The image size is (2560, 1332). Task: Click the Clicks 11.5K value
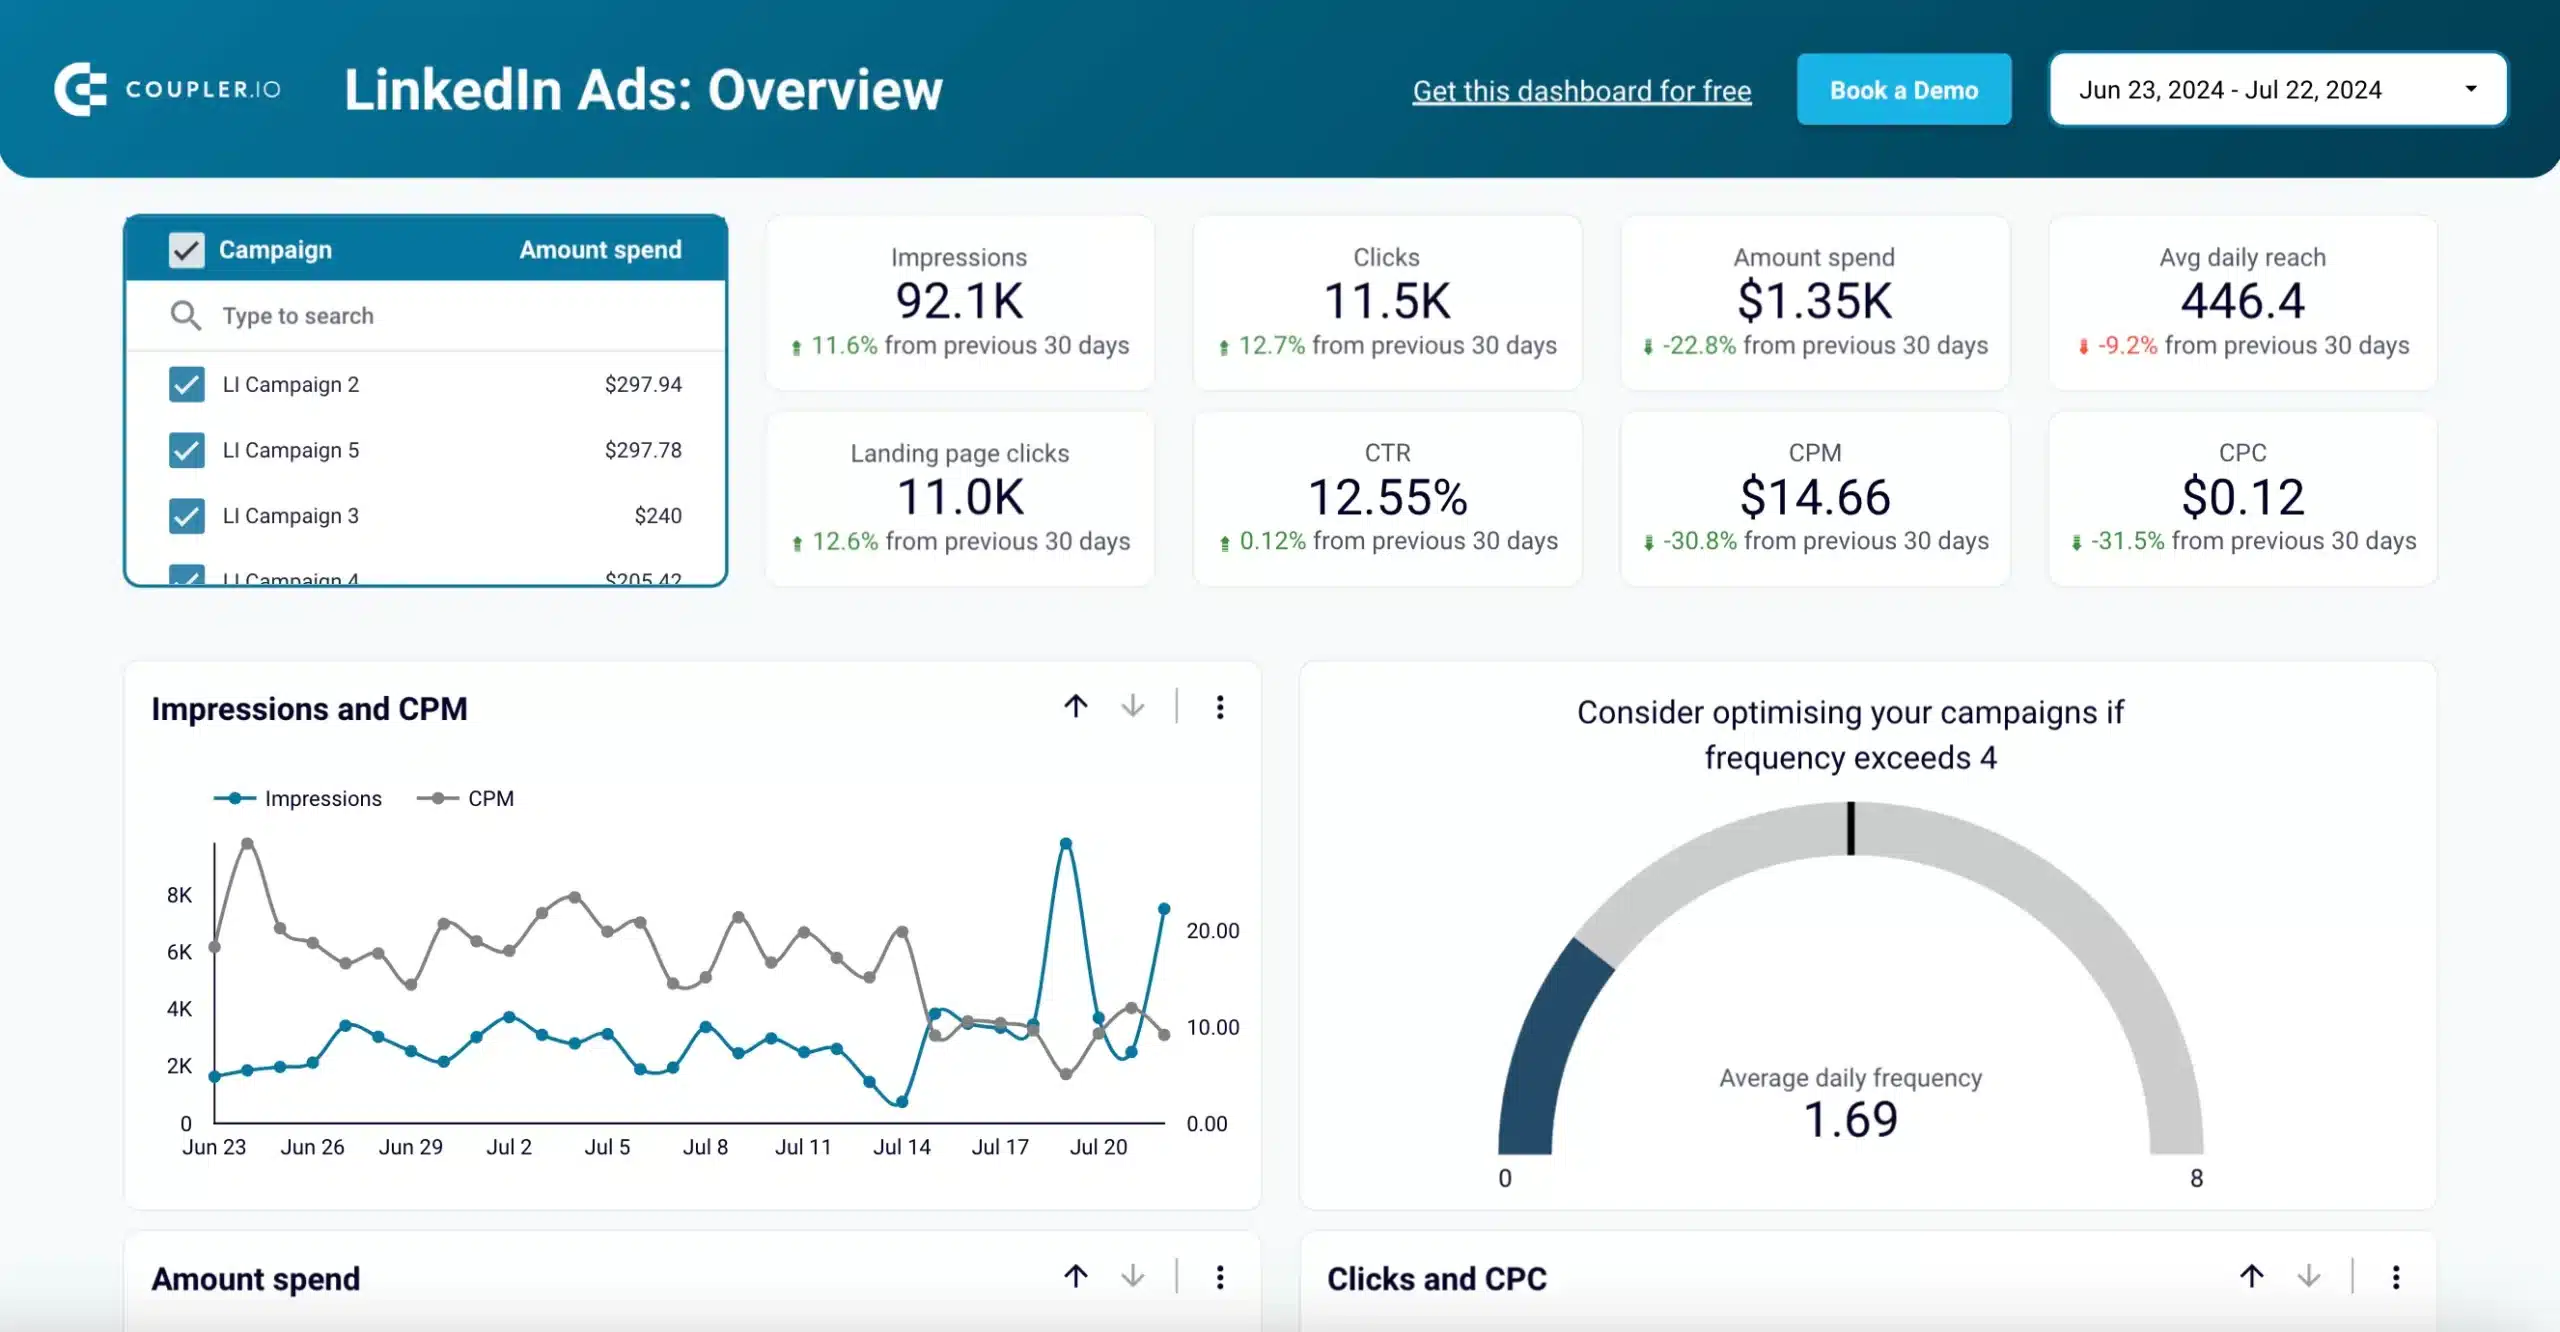1386,301
